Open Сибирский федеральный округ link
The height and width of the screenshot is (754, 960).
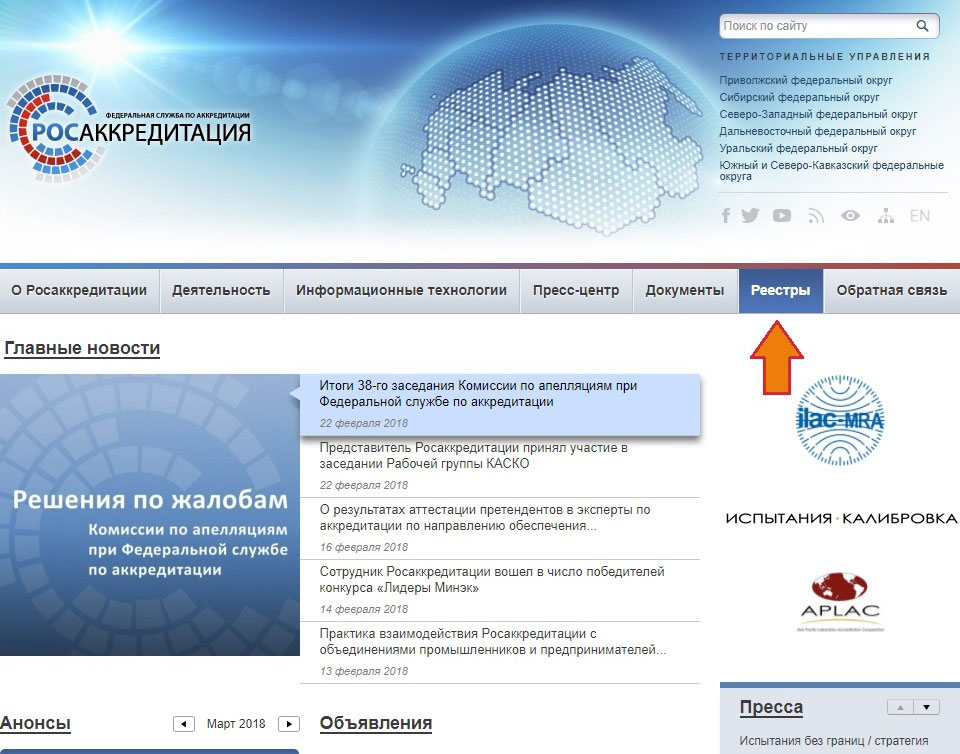point(799,97)
